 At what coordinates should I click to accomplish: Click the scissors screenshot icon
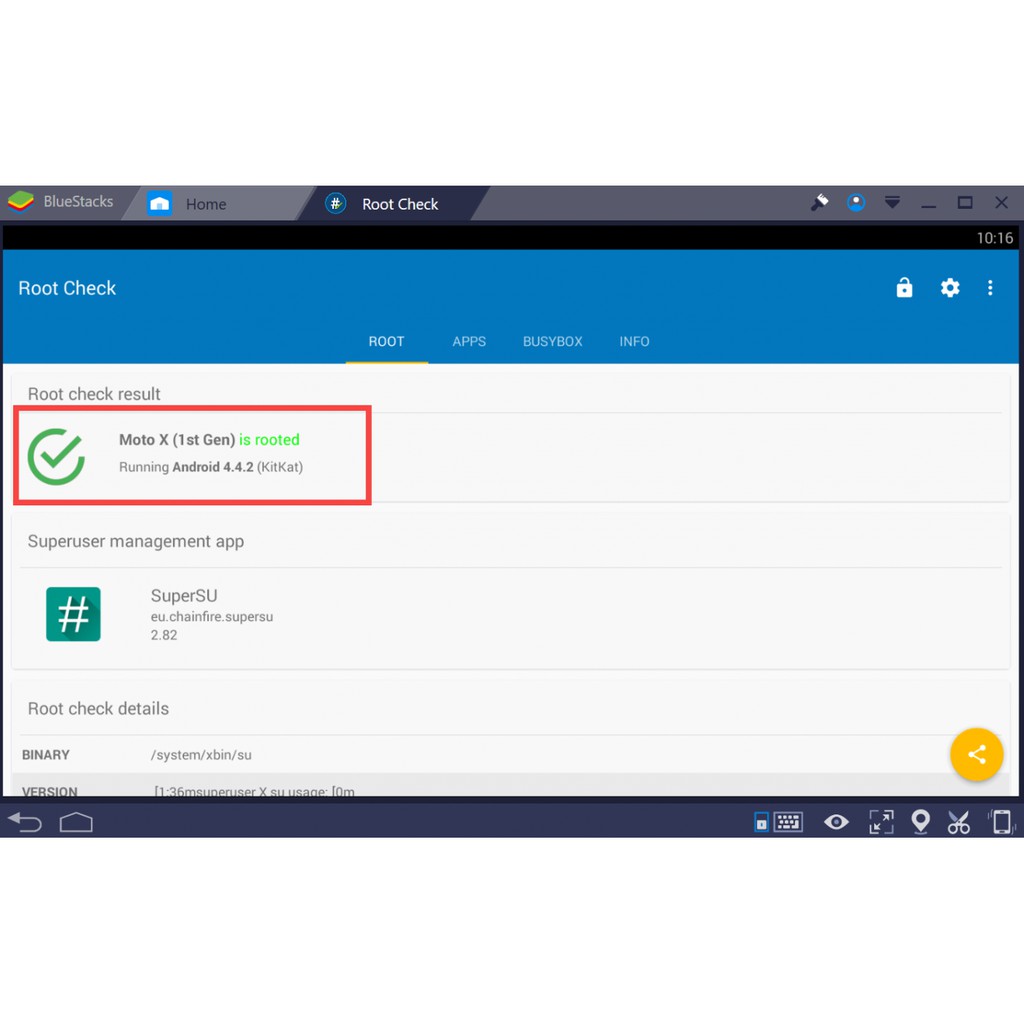point(959,822)
